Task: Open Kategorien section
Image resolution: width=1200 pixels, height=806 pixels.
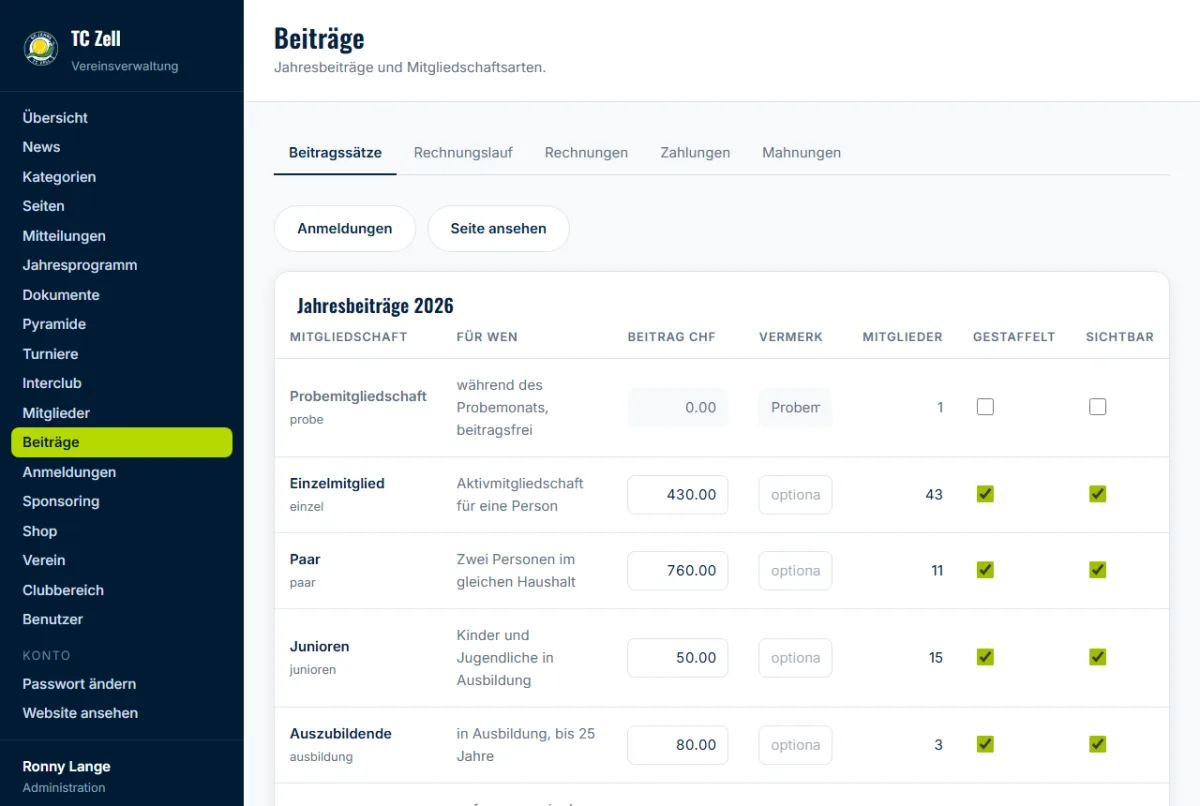Action: click(59, 177)
